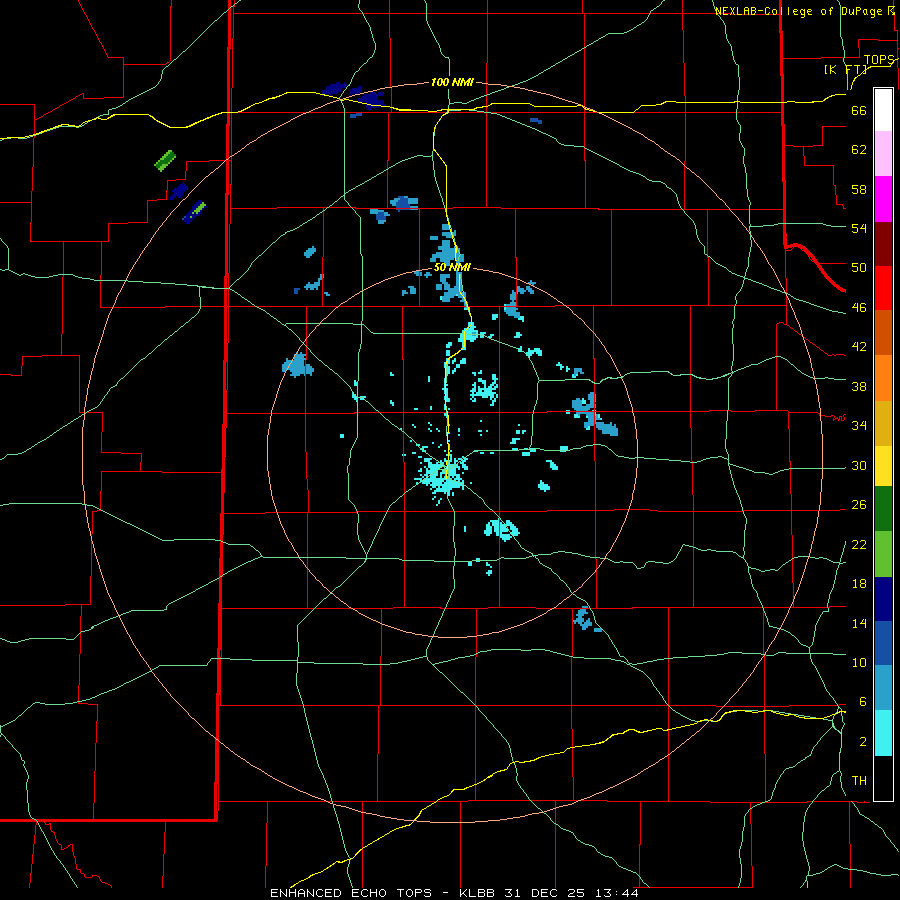
Task: Click legend value "18"
Action: click(859, 584)
